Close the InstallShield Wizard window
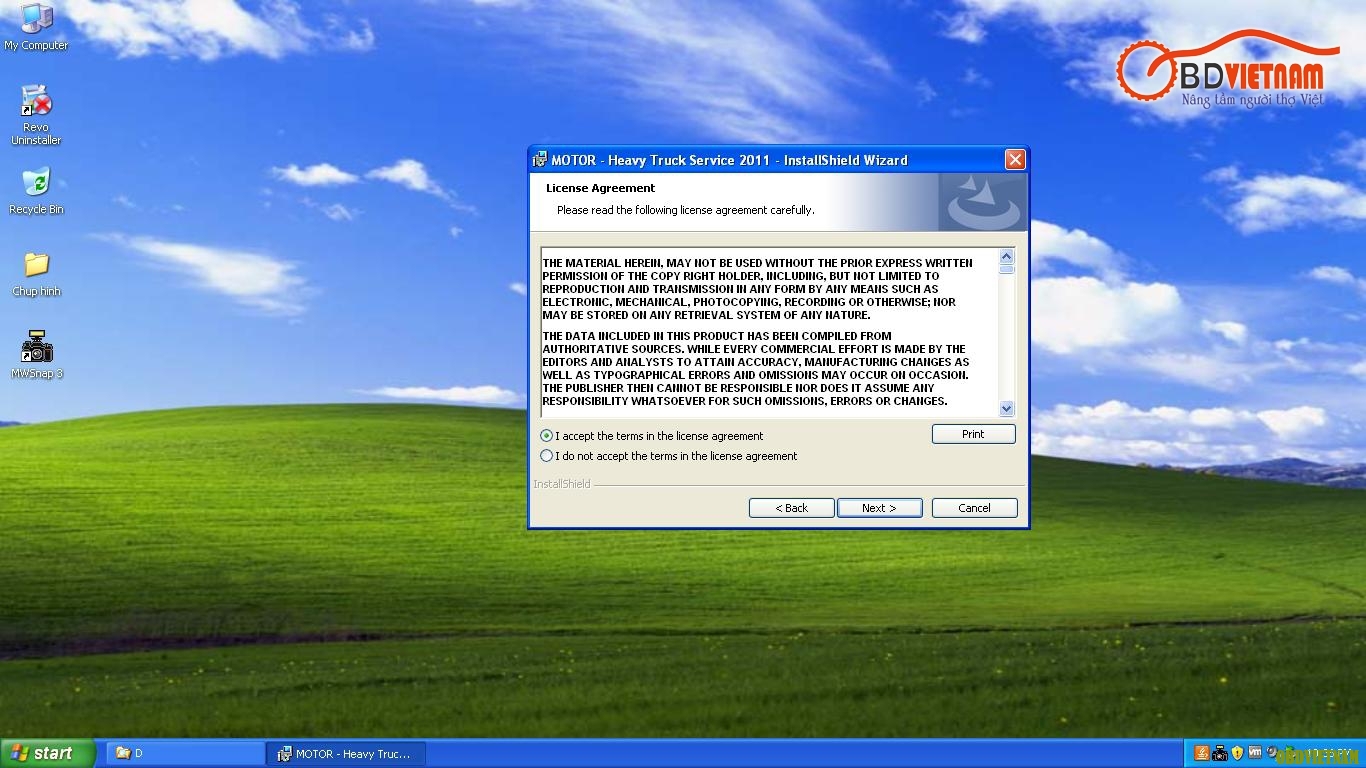1366x768 pixels. (x=1015, y=160)
